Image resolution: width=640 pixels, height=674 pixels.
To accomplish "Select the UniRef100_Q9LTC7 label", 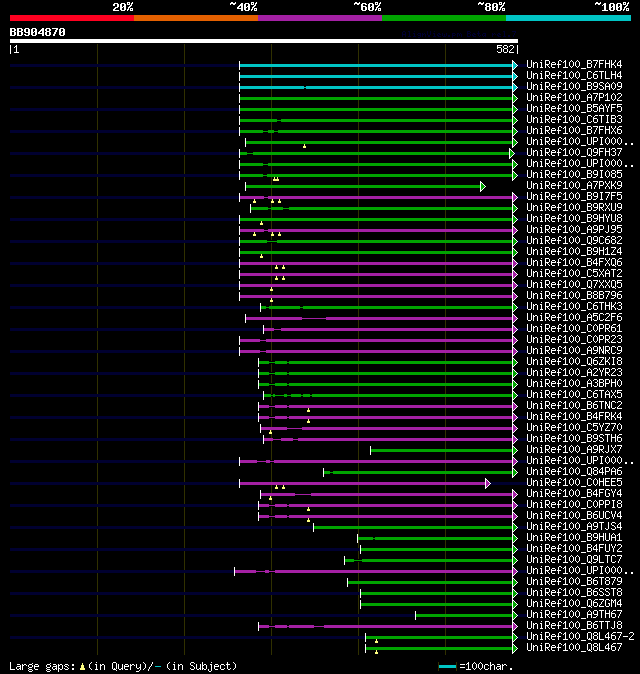I will (x=574, y=560).
